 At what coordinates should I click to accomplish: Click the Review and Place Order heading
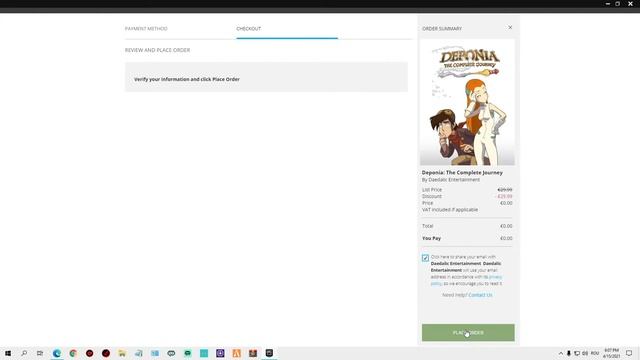158,50
